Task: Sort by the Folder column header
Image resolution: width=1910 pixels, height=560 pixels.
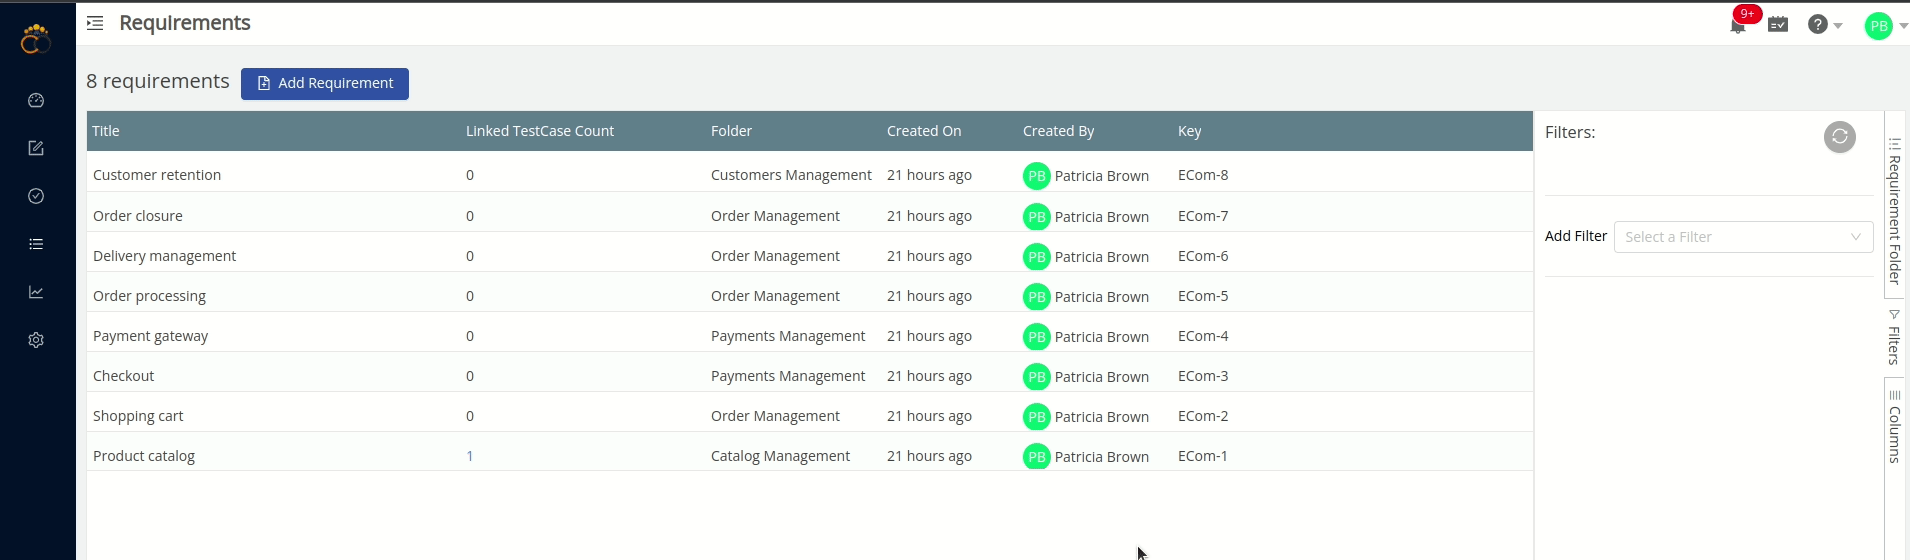Action: (731, 131)
